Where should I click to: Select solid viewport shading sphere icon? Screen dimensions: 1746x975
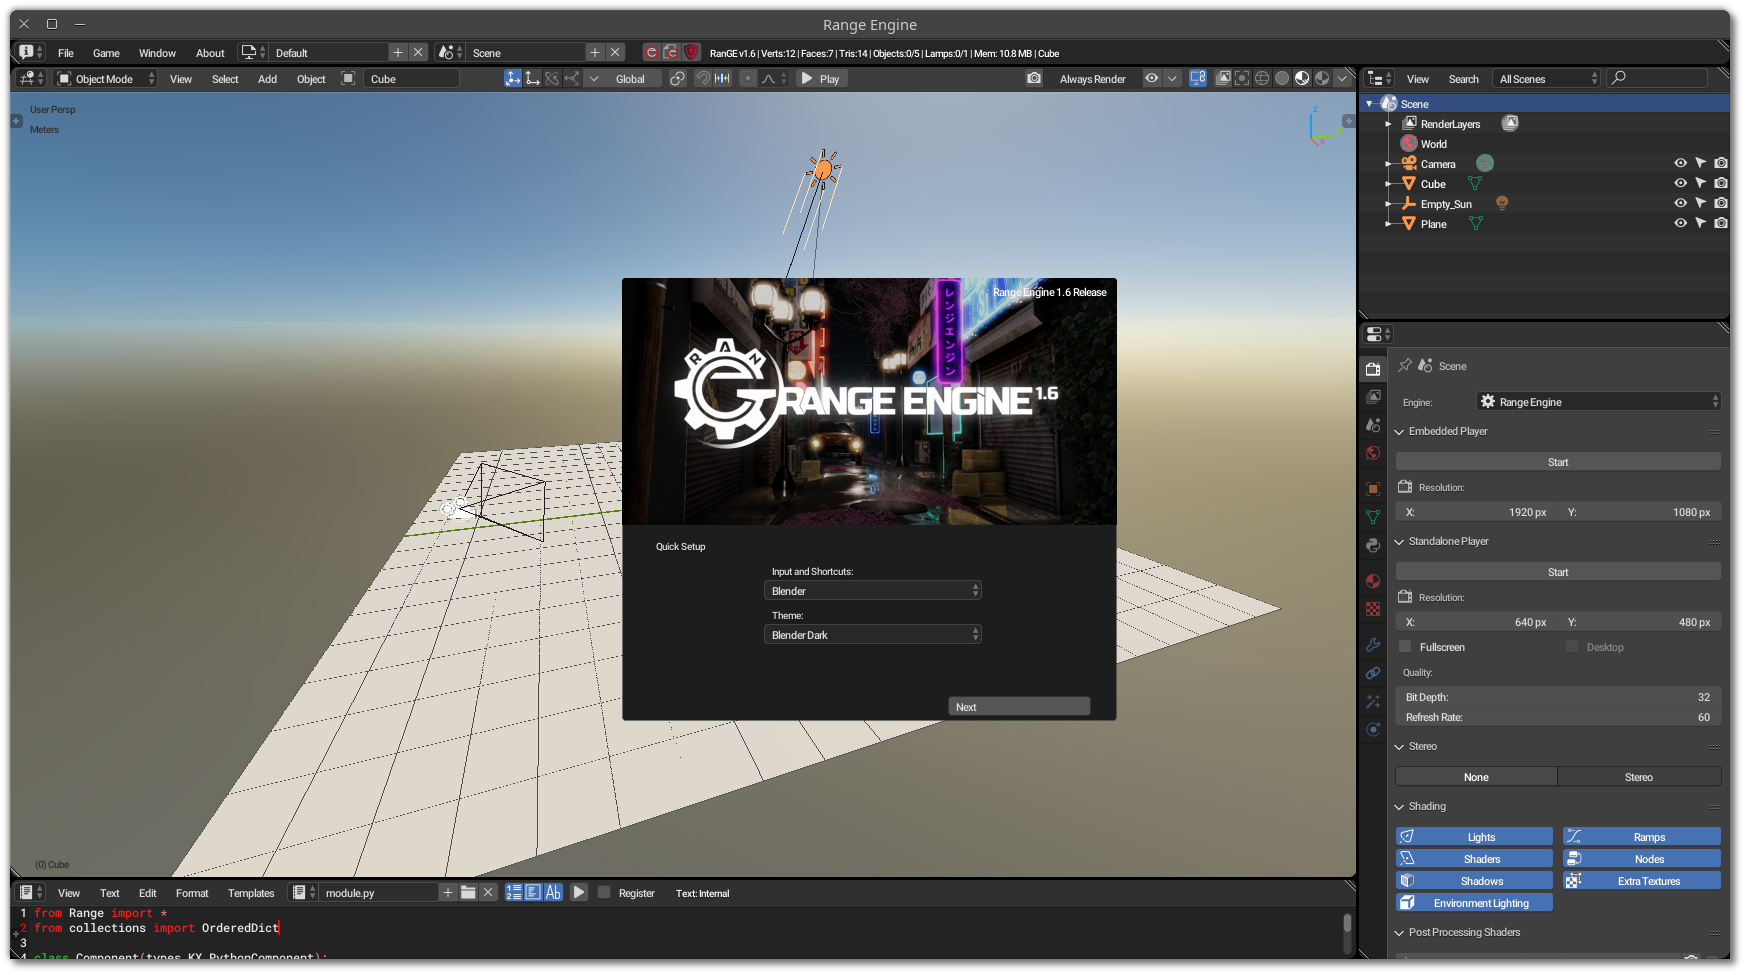click(1282, 78)
